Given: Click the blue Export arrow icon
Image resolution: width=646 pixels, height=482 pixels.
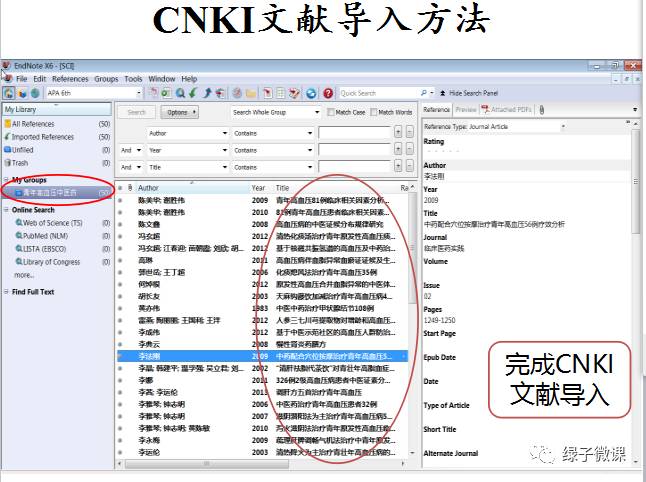Looking at the screenshot, I should (207, 93).
